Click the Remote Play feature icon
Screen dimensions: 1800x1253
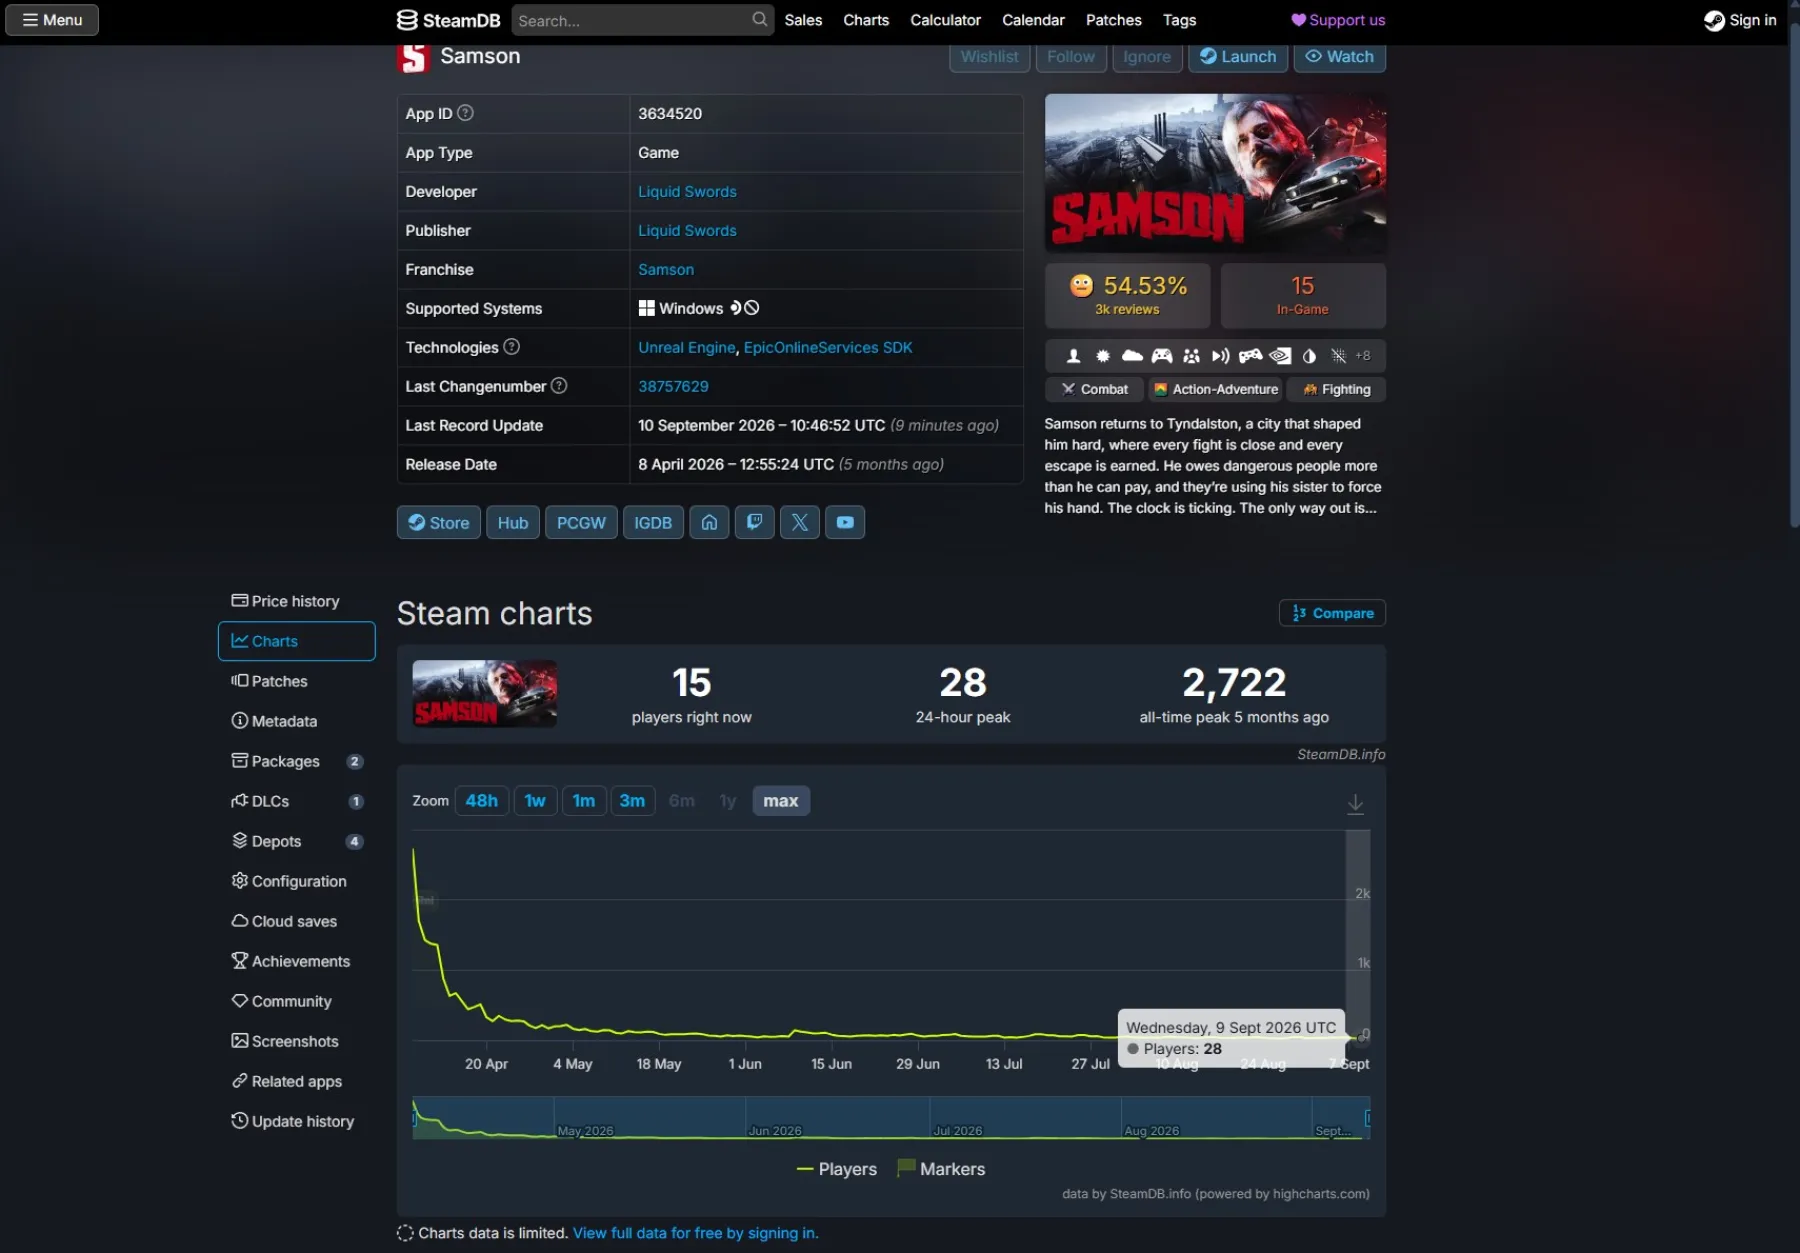tap(1220, 356)
